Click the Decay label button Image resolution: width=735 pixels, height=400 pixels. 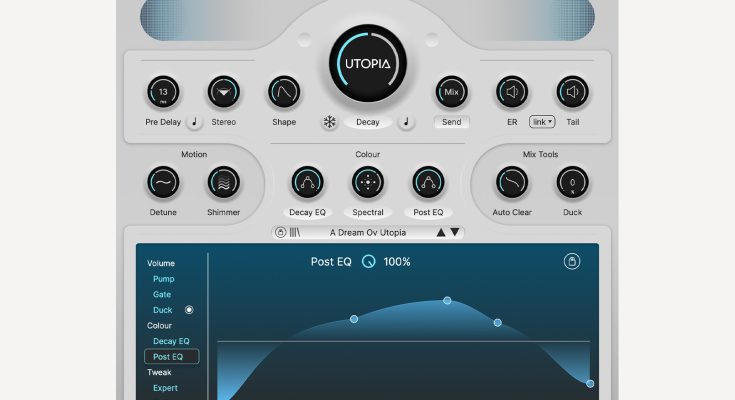point(368,122)
